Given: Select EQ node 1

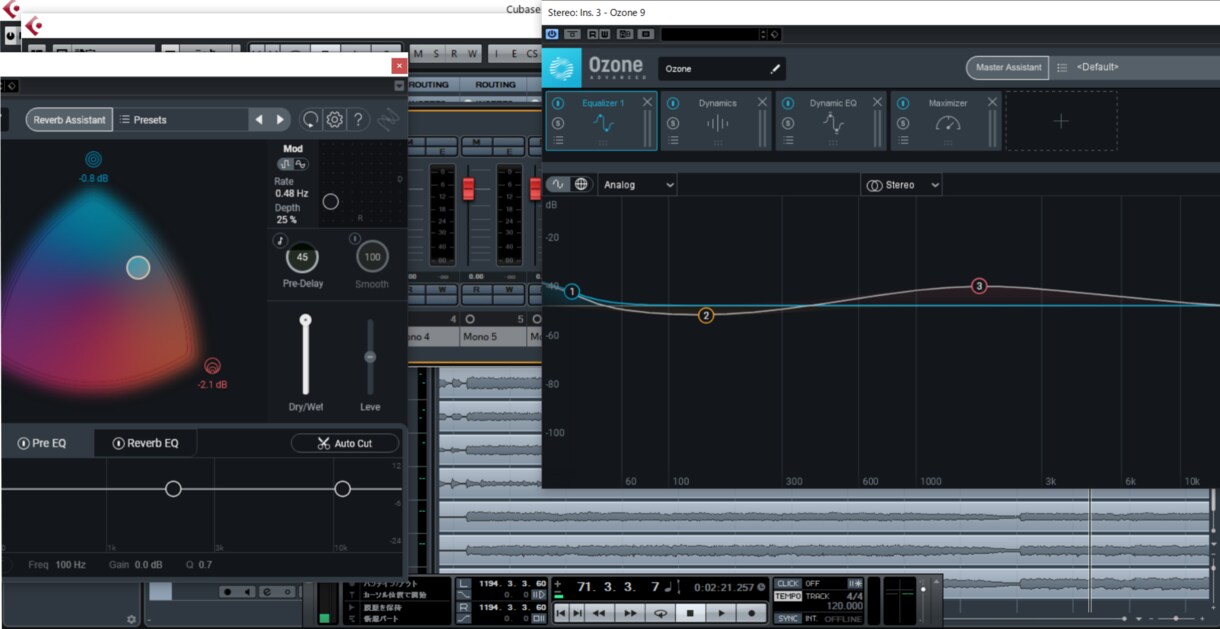Looking at the screenshot, I should coord(572,292).
